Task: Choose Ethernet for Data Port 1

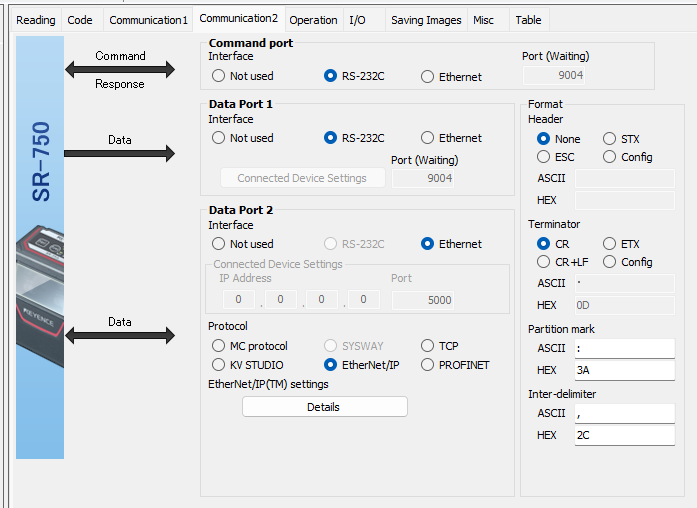Action: point(451,138)
